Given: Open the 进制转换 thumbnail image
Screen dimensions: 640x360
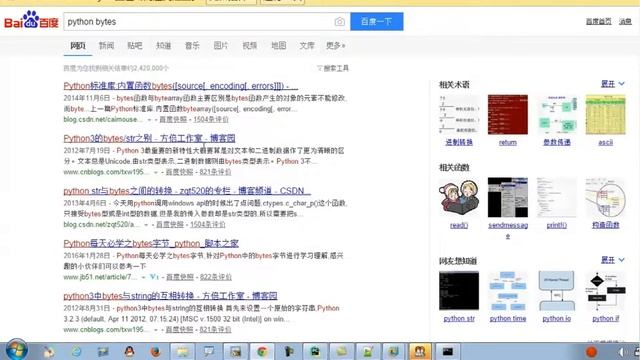Looking at the screenshot, I should coord(459,115).
